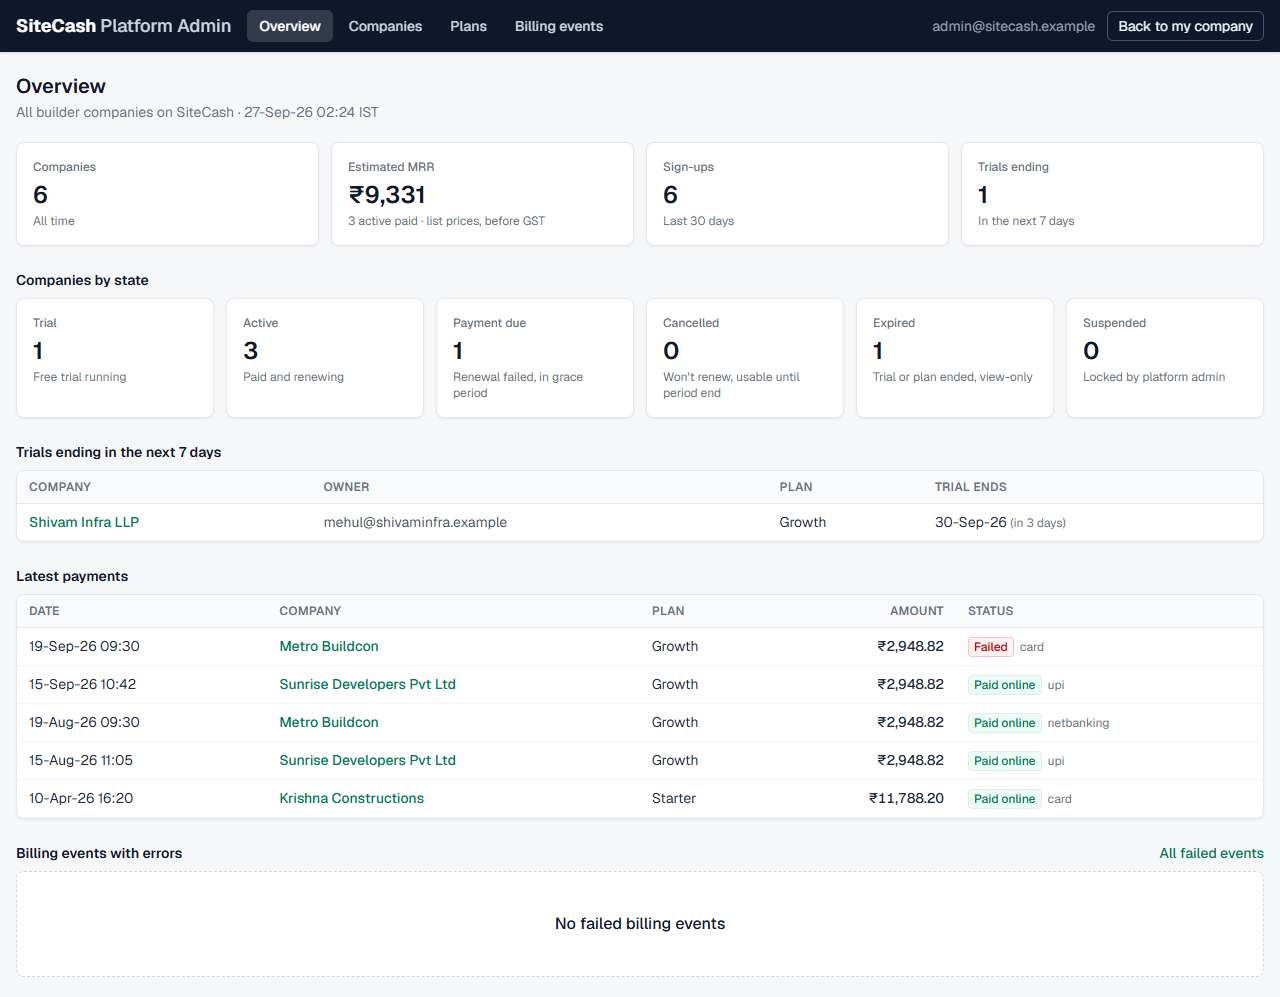Image resolution: width=1280 pixels, height=997 pixels.
Task: Click the 19-Sep-26 09:30 date cell
Action: (84, 646)
